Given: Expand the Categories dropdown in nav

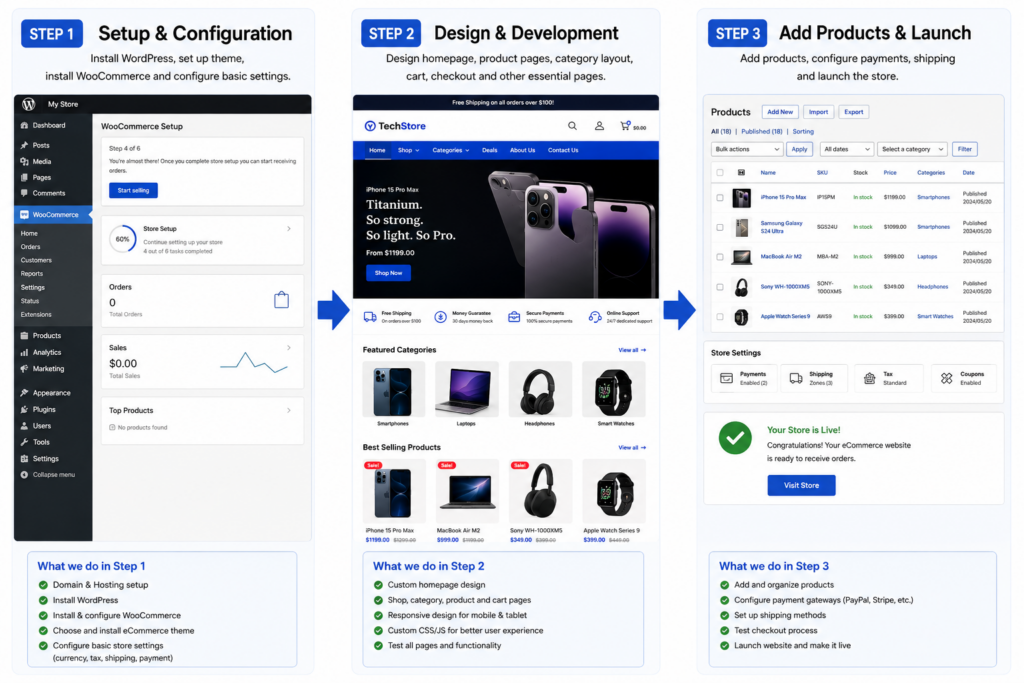Looking at the screenshot, I should [451, 150].
